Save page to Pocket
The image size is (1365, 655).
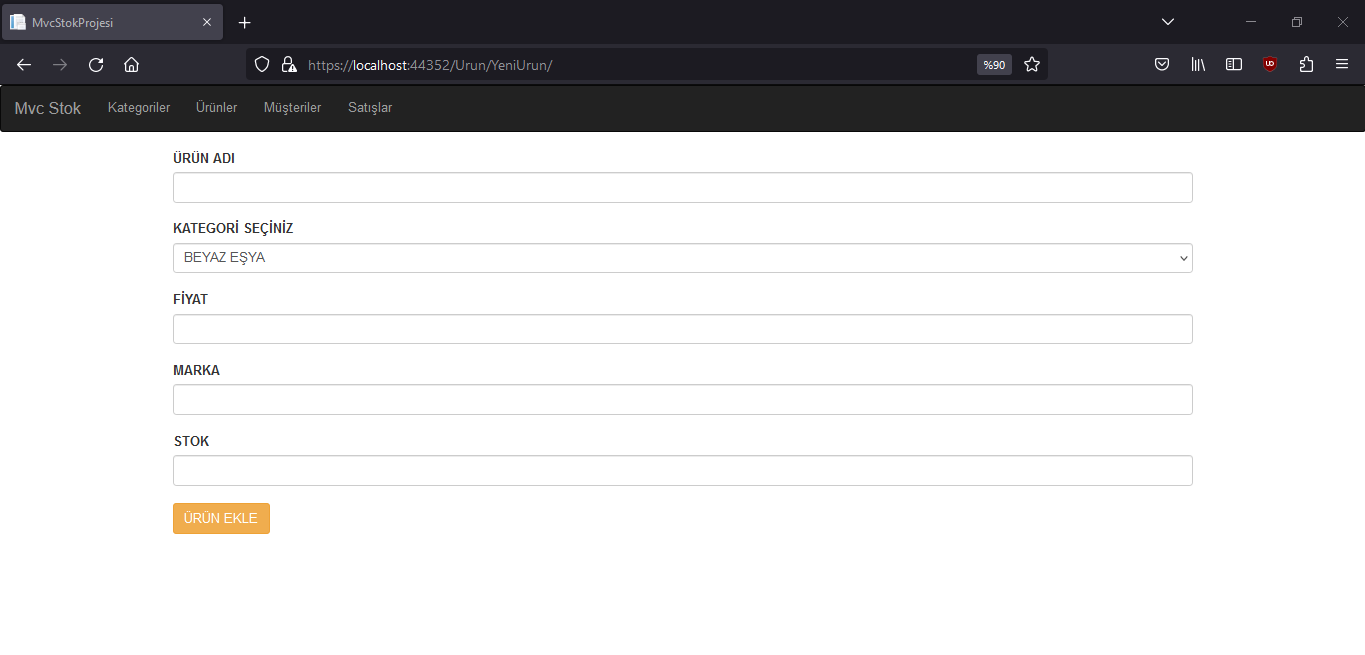tap(1162, 64)
